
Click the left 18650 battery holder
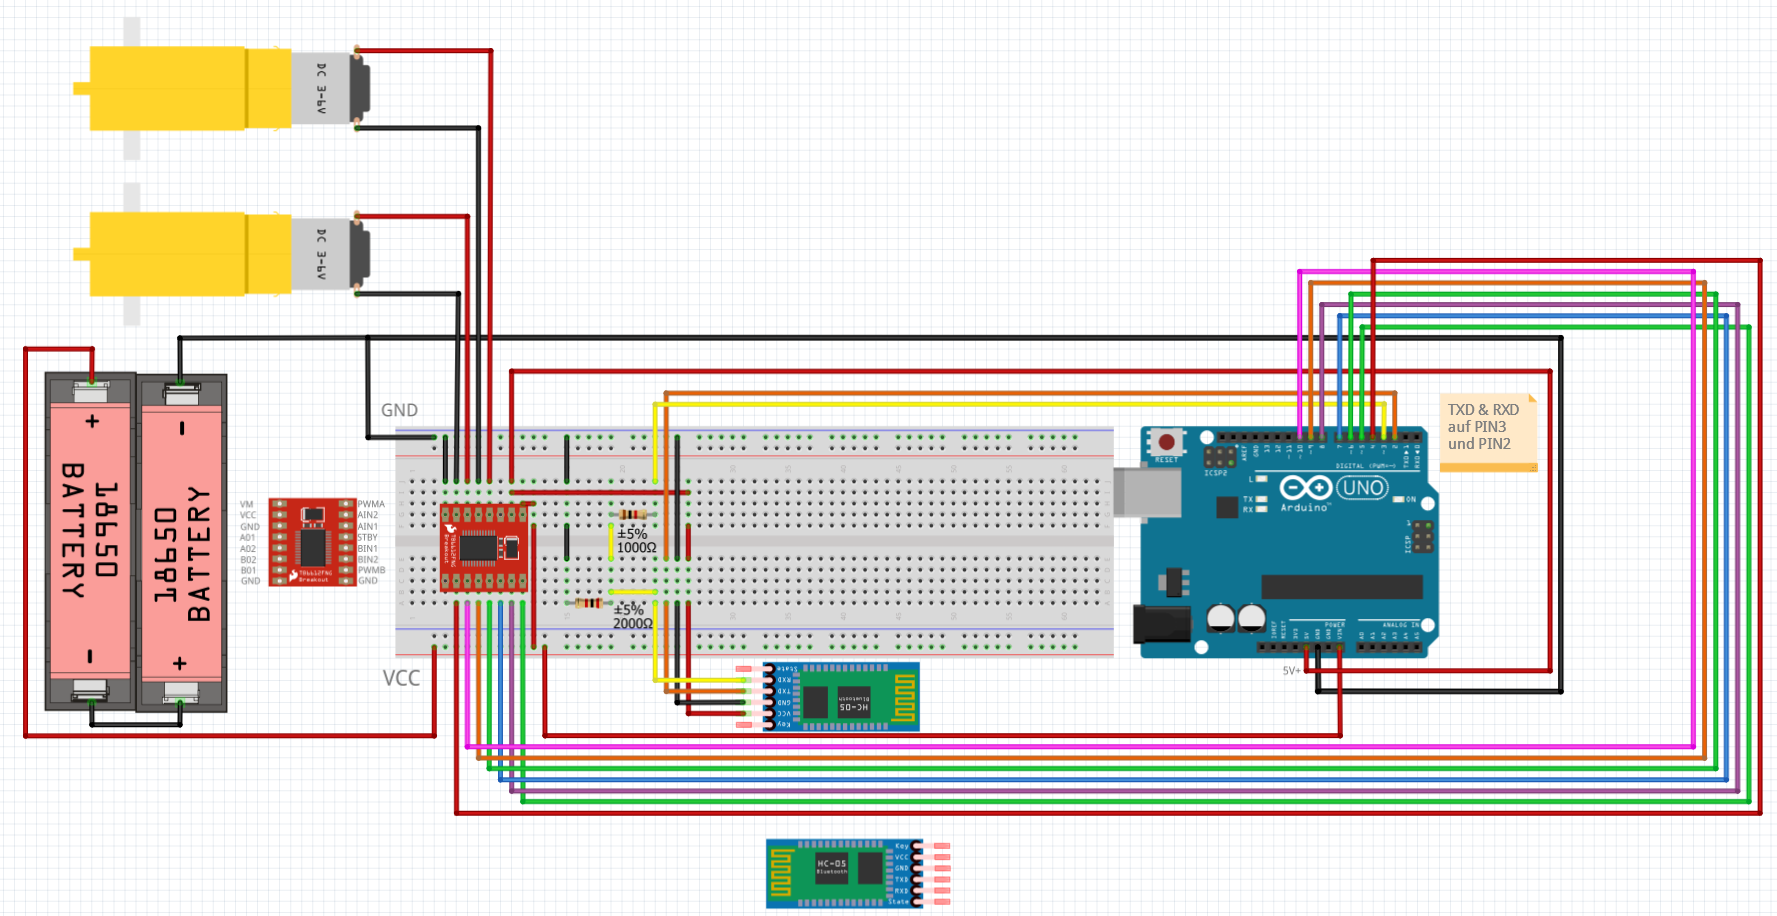(90, 541)
